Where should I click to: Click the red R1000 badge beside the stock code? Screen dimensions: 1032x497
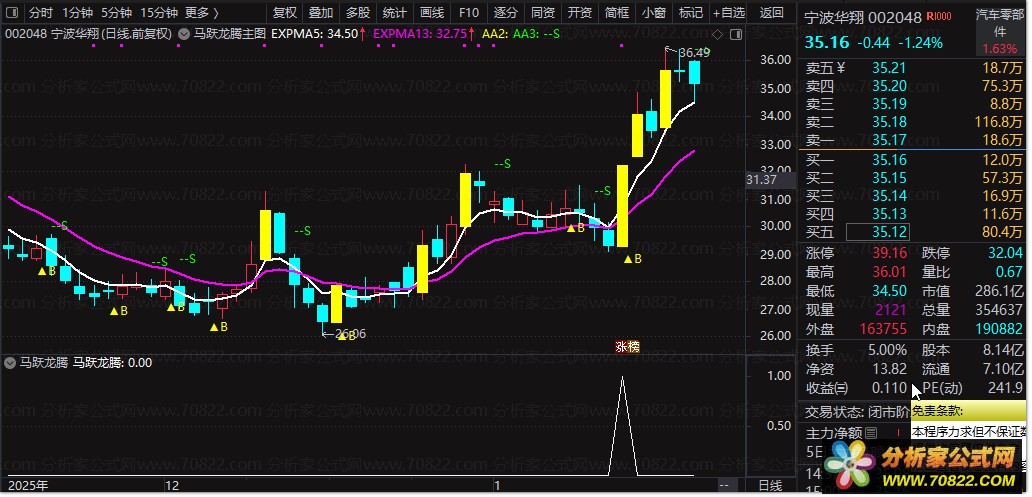pos(938,16)
